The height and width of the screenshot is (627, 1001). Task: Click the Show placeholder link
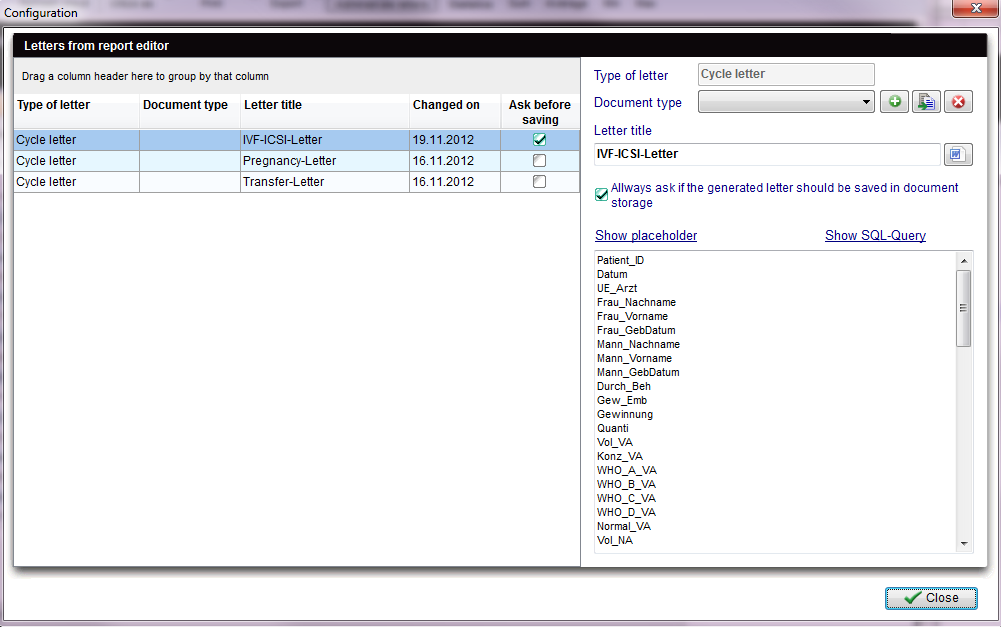[646, 236]
